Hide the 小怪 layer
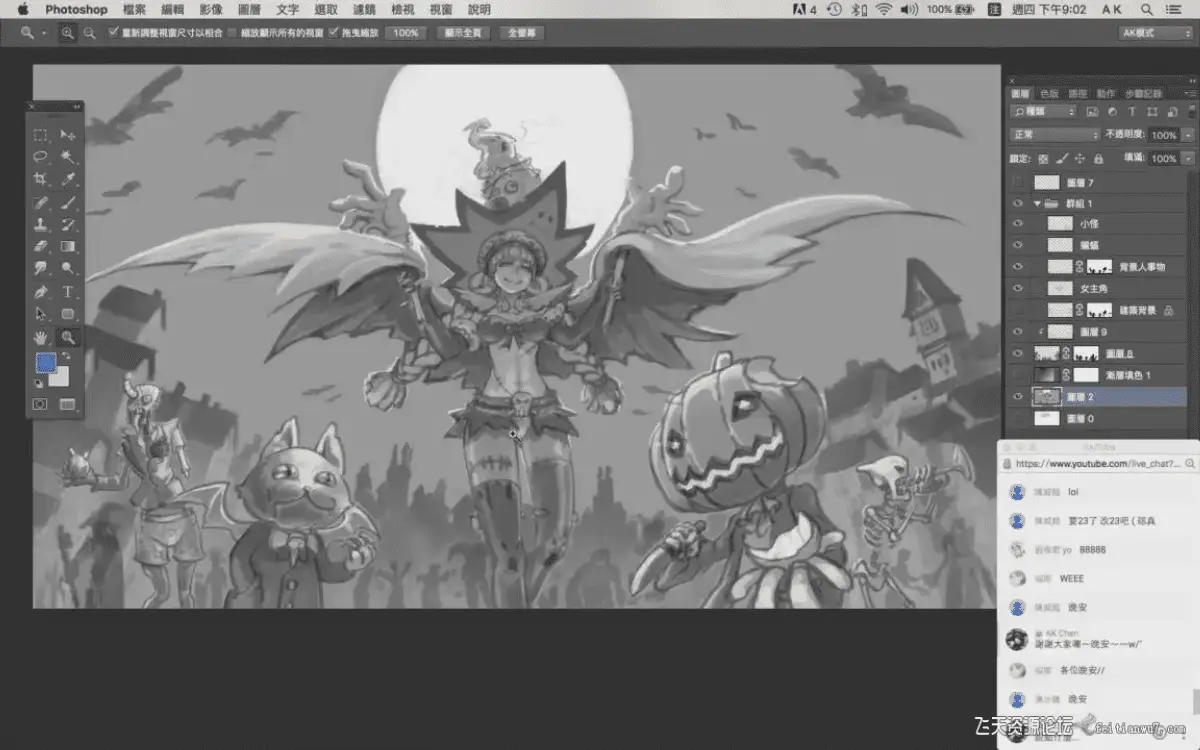The height and width of the screenshot is (750, 1200). coord(1018,224)
